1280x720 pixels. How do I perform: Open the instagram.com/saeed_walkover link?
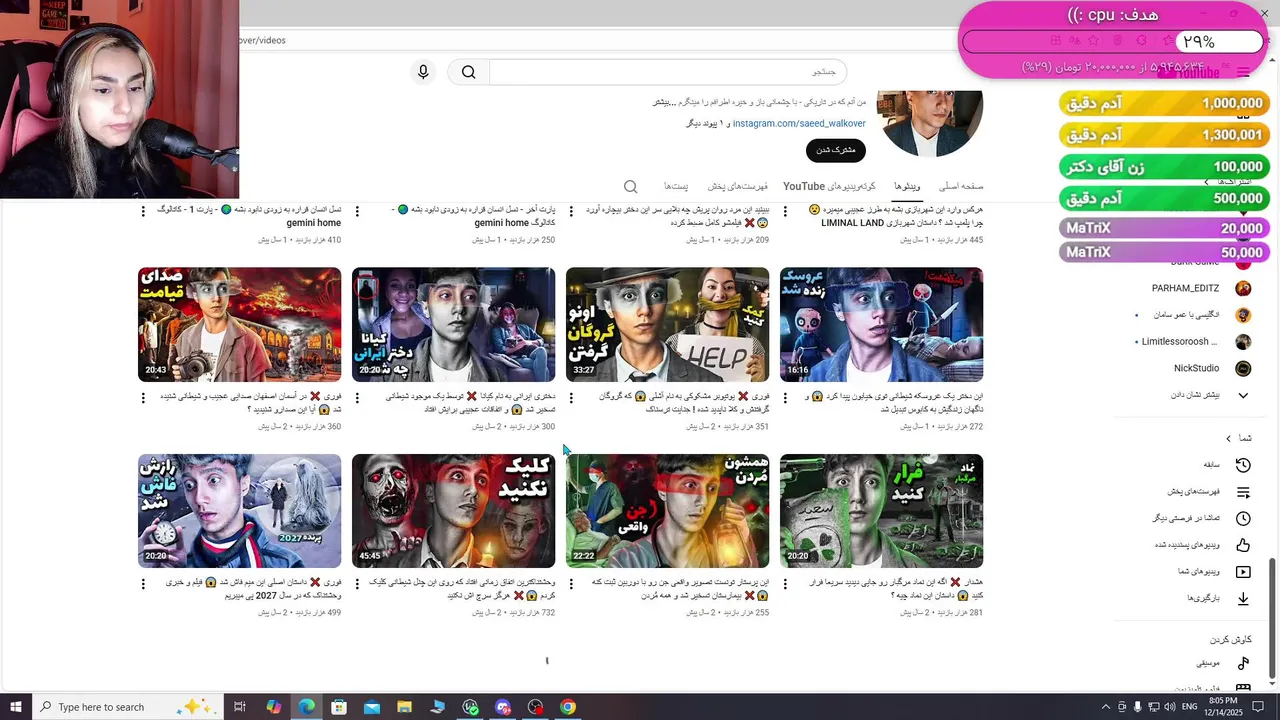point(799,123)
